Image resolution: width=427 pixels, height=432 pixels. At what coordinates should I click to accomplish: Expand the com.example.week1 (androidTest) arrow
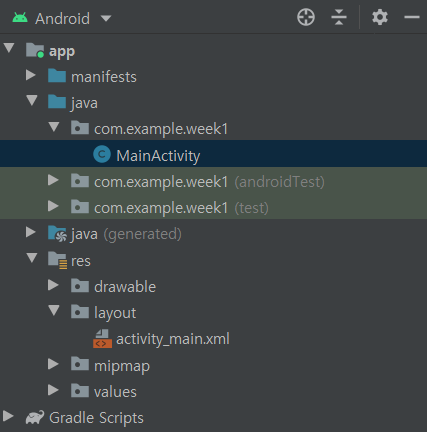(x=53, y=180)
